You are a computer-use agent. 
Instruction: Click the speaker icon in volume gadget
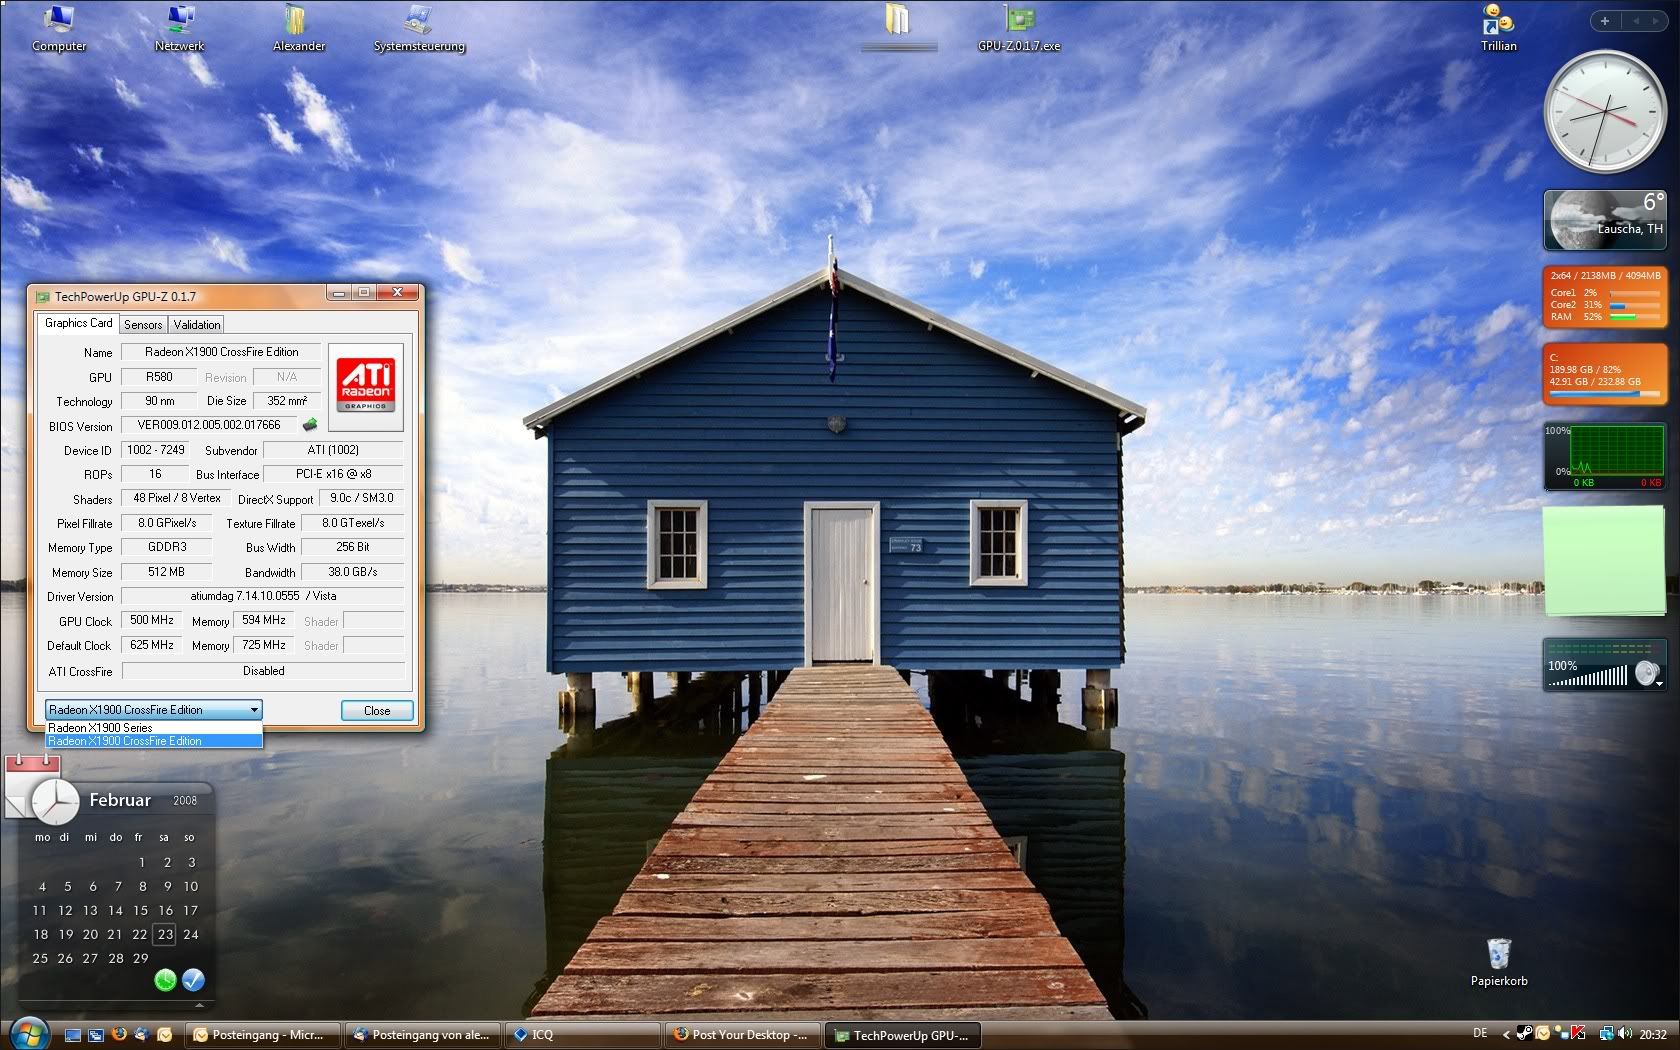(x=1645, y=674)
